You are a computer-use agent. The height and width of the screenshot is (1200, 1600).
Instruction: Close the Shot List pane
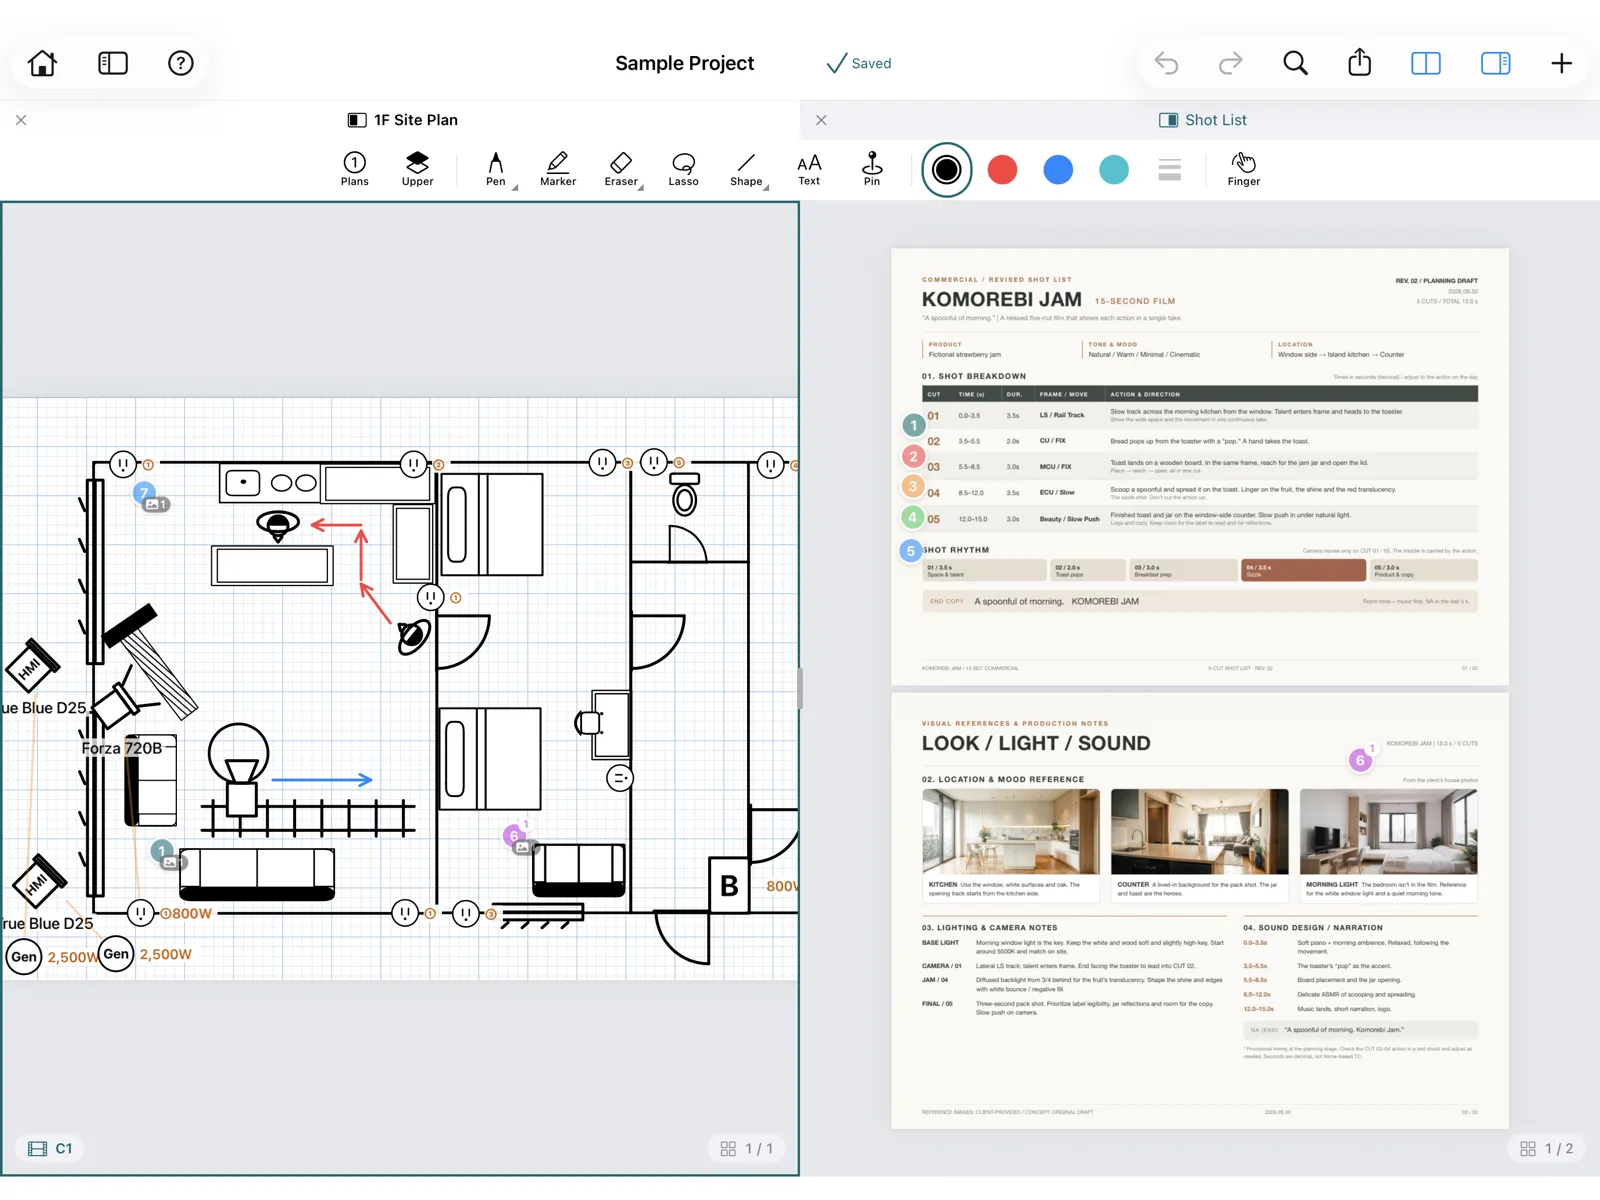click(821, 120)
